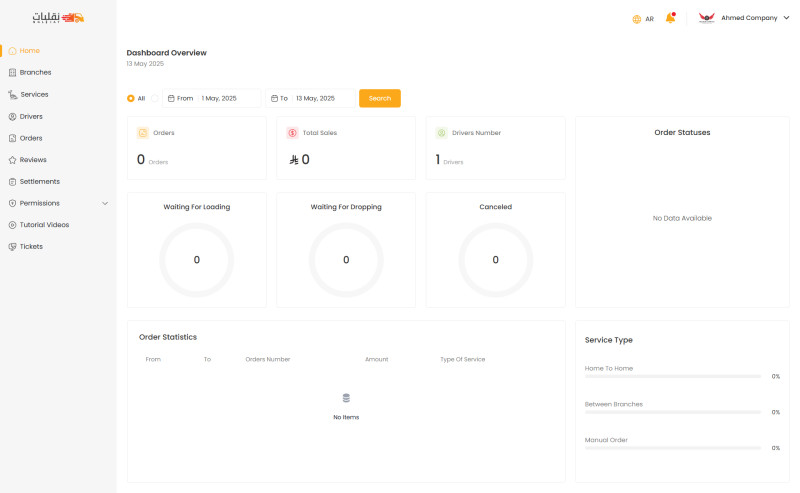Click the Services truck icon in sidebar

12,95
